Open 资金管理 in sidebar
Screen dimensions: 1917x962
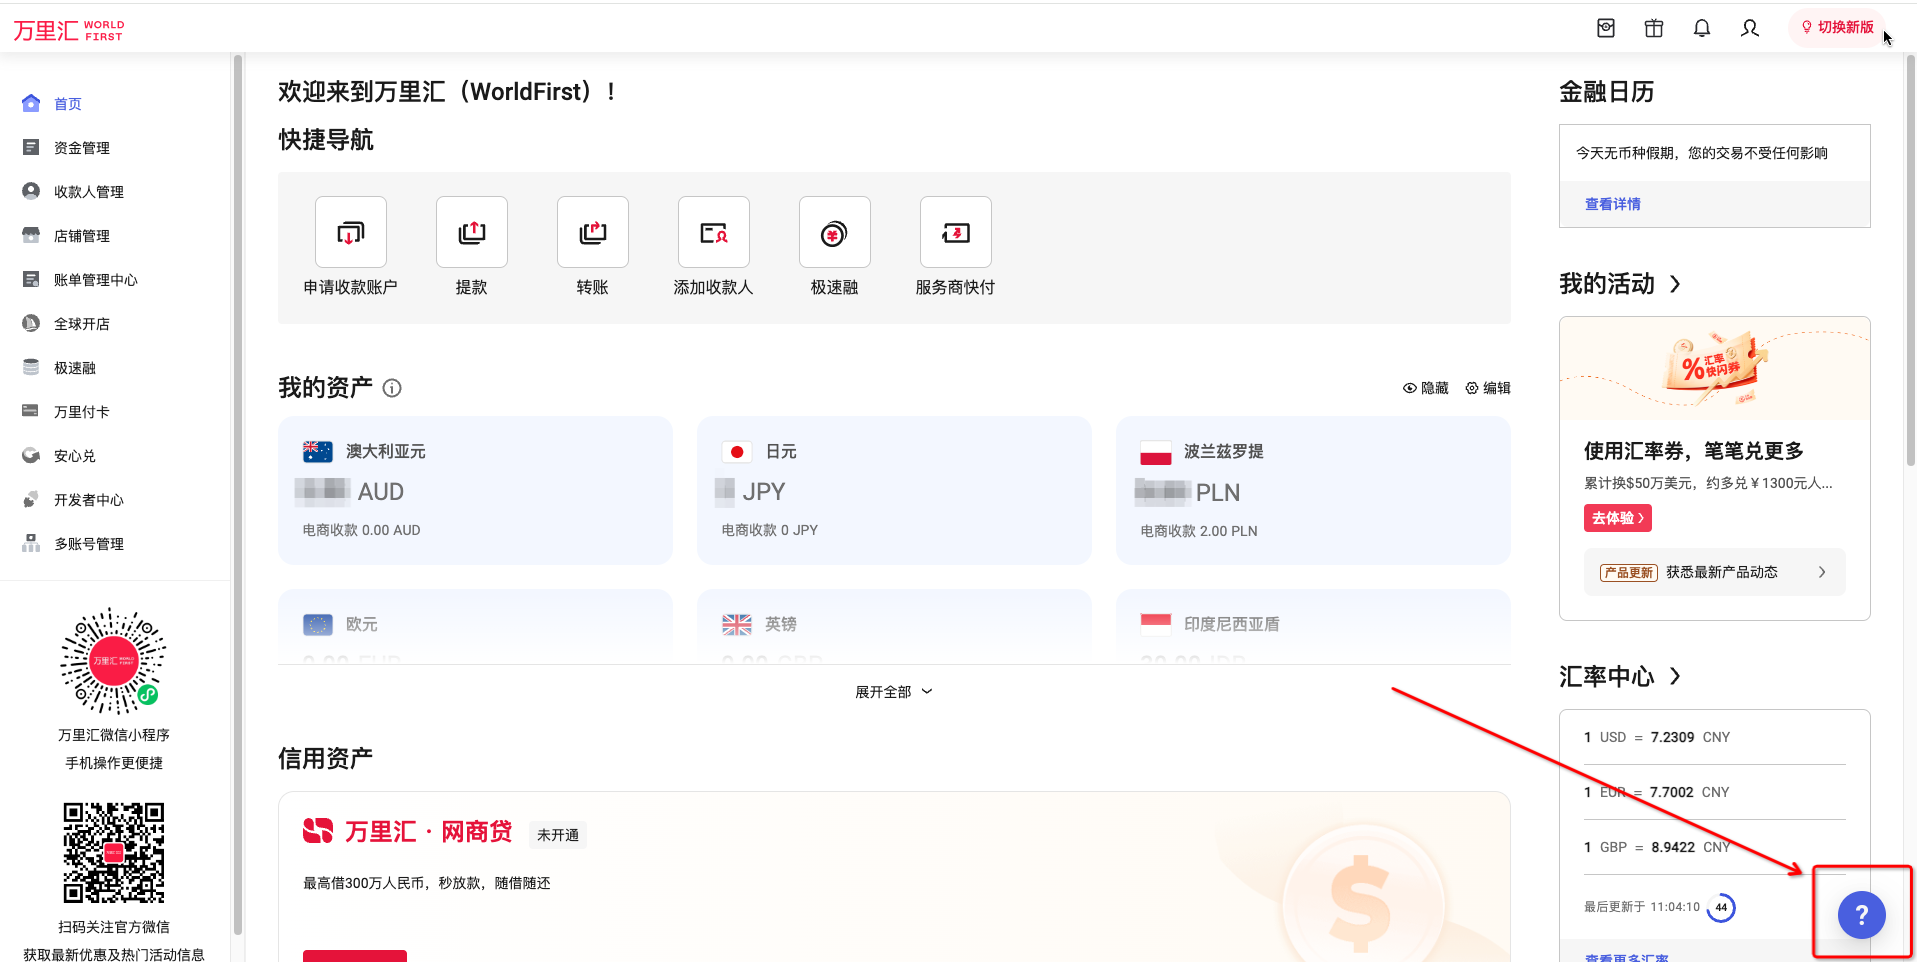(81, 148)
